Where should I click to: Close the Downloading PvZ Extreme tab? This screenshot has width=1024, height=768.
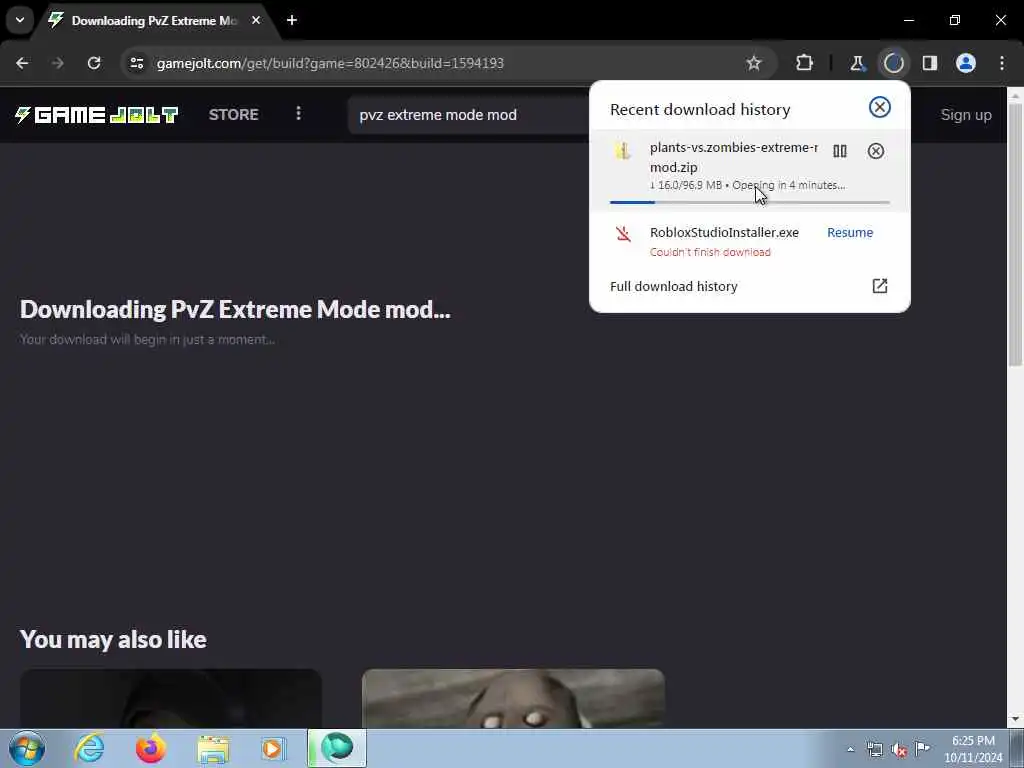point(256,20)
